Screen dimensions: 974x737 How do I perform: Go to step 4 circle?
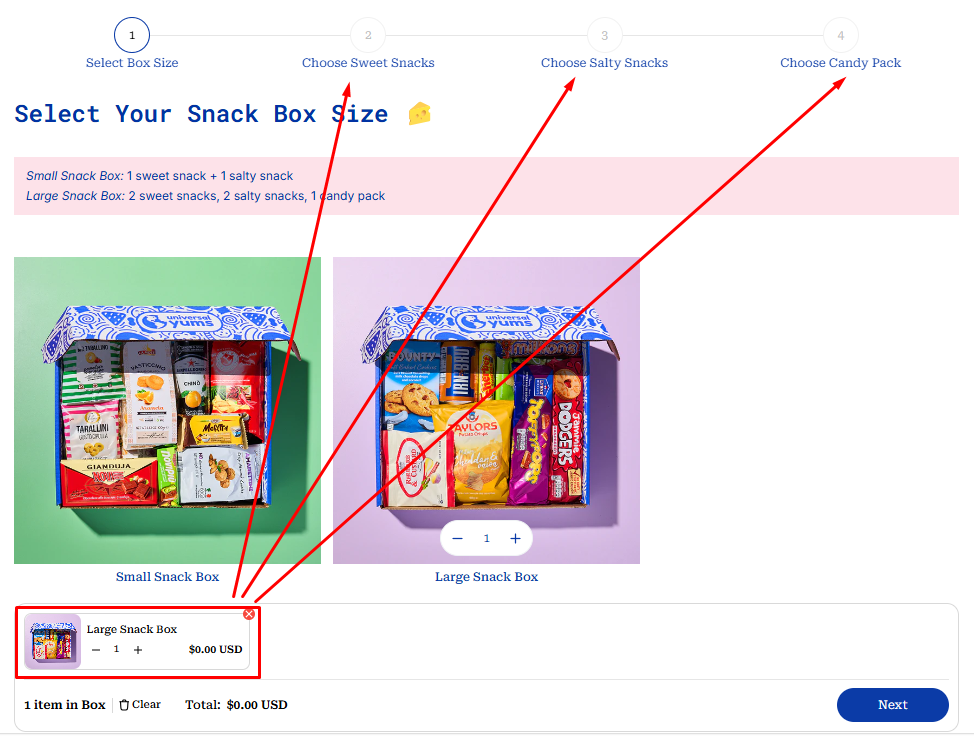pos(840,35)
